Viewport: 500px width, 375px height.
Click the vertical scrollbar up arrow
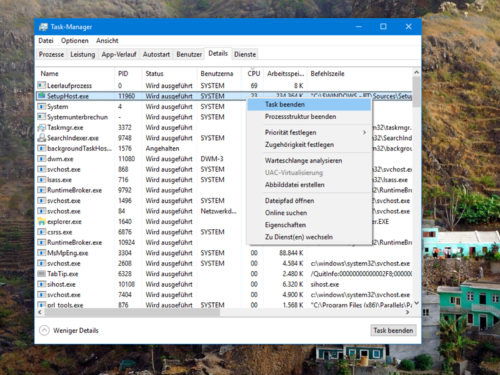[x=416, y=72]
